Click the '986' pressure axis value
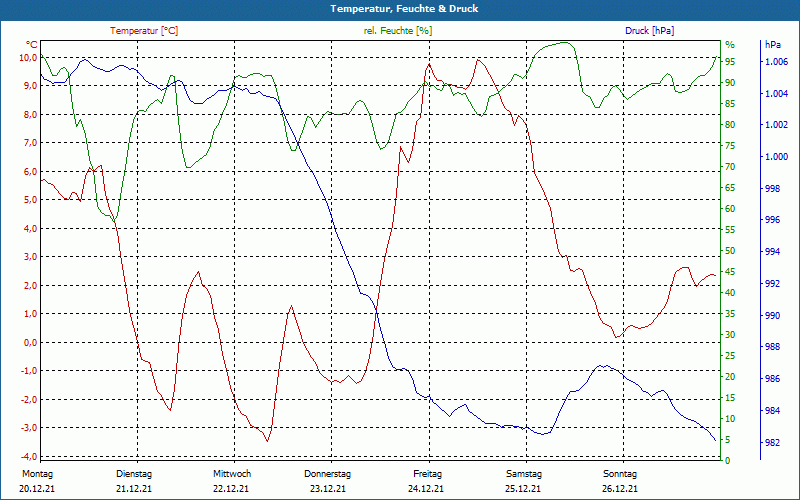The height and width of the screenshot is (500, 800). (x=773, y=379)
